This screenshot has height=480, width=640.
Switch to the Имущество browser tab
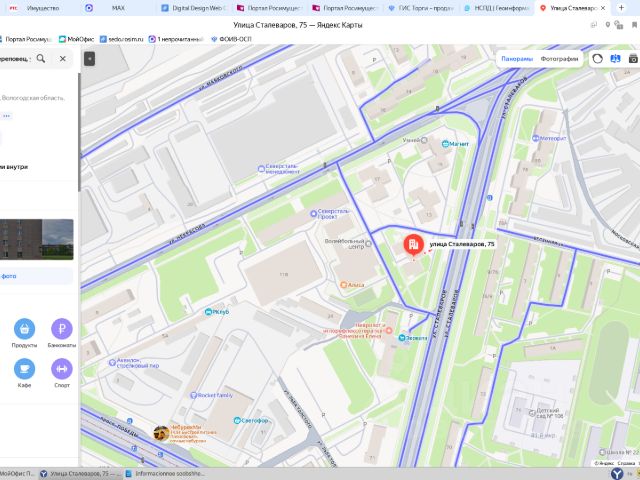click(x=43, y=8)
